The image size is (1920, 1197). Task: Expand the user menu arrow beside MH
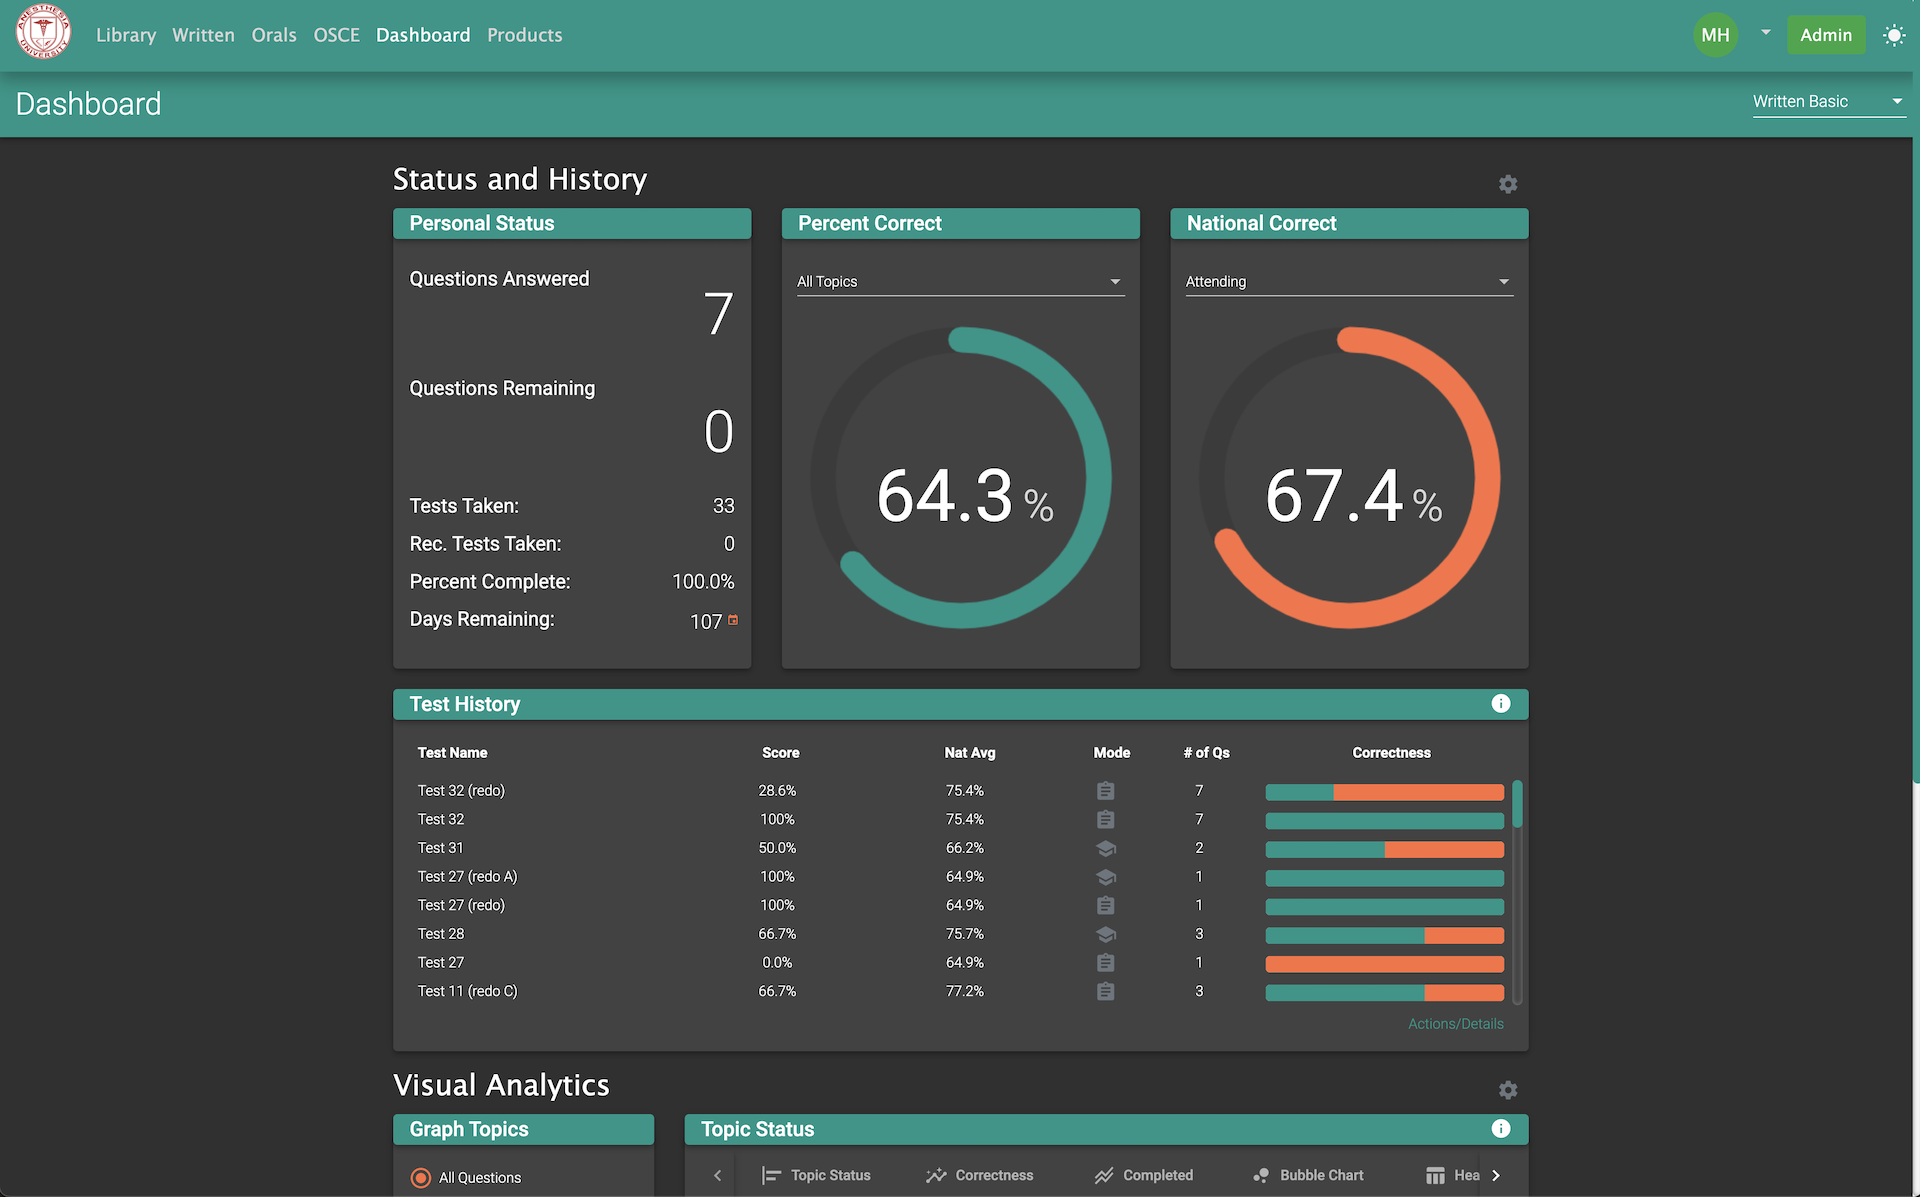1766,33
